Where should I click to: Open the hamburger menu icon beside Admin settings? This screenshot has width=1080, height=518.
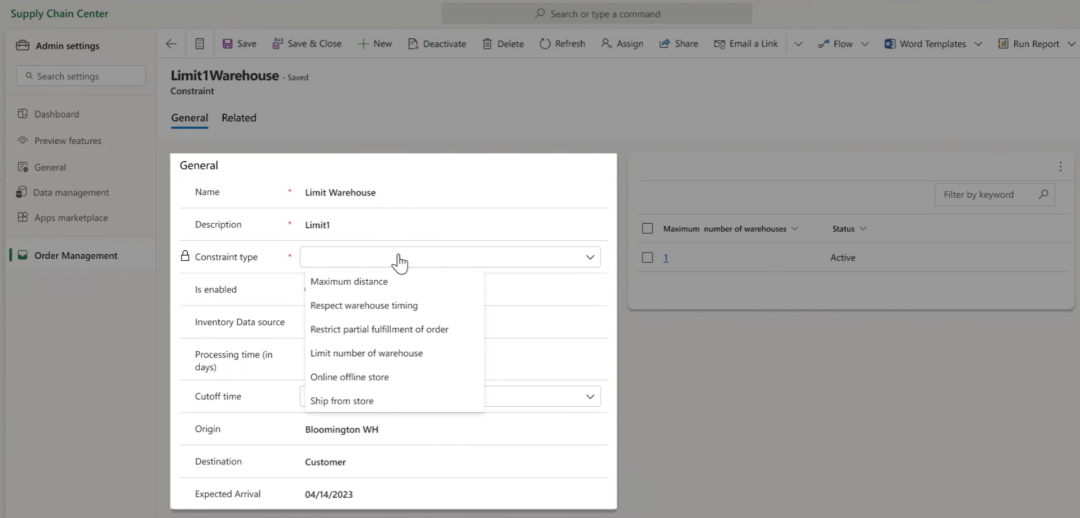[x=22, y=46]
